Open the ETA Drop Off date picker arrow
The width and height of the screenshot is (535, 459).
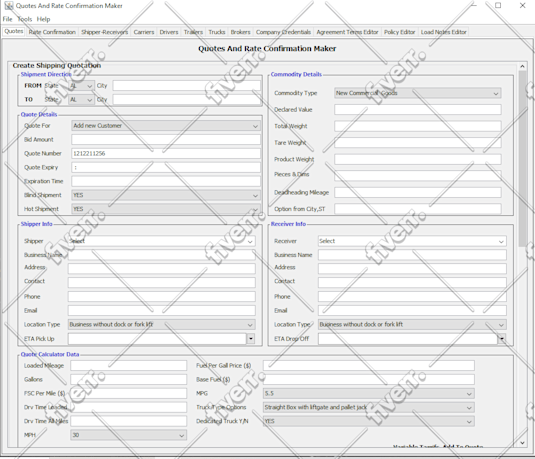point(502,339)
